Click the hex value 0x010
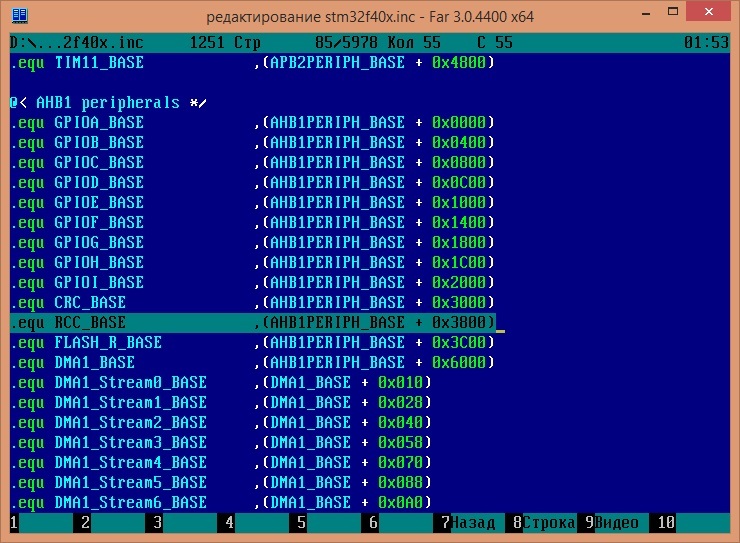This screenshot has width=740, height=543. click(x=400, y=383)
